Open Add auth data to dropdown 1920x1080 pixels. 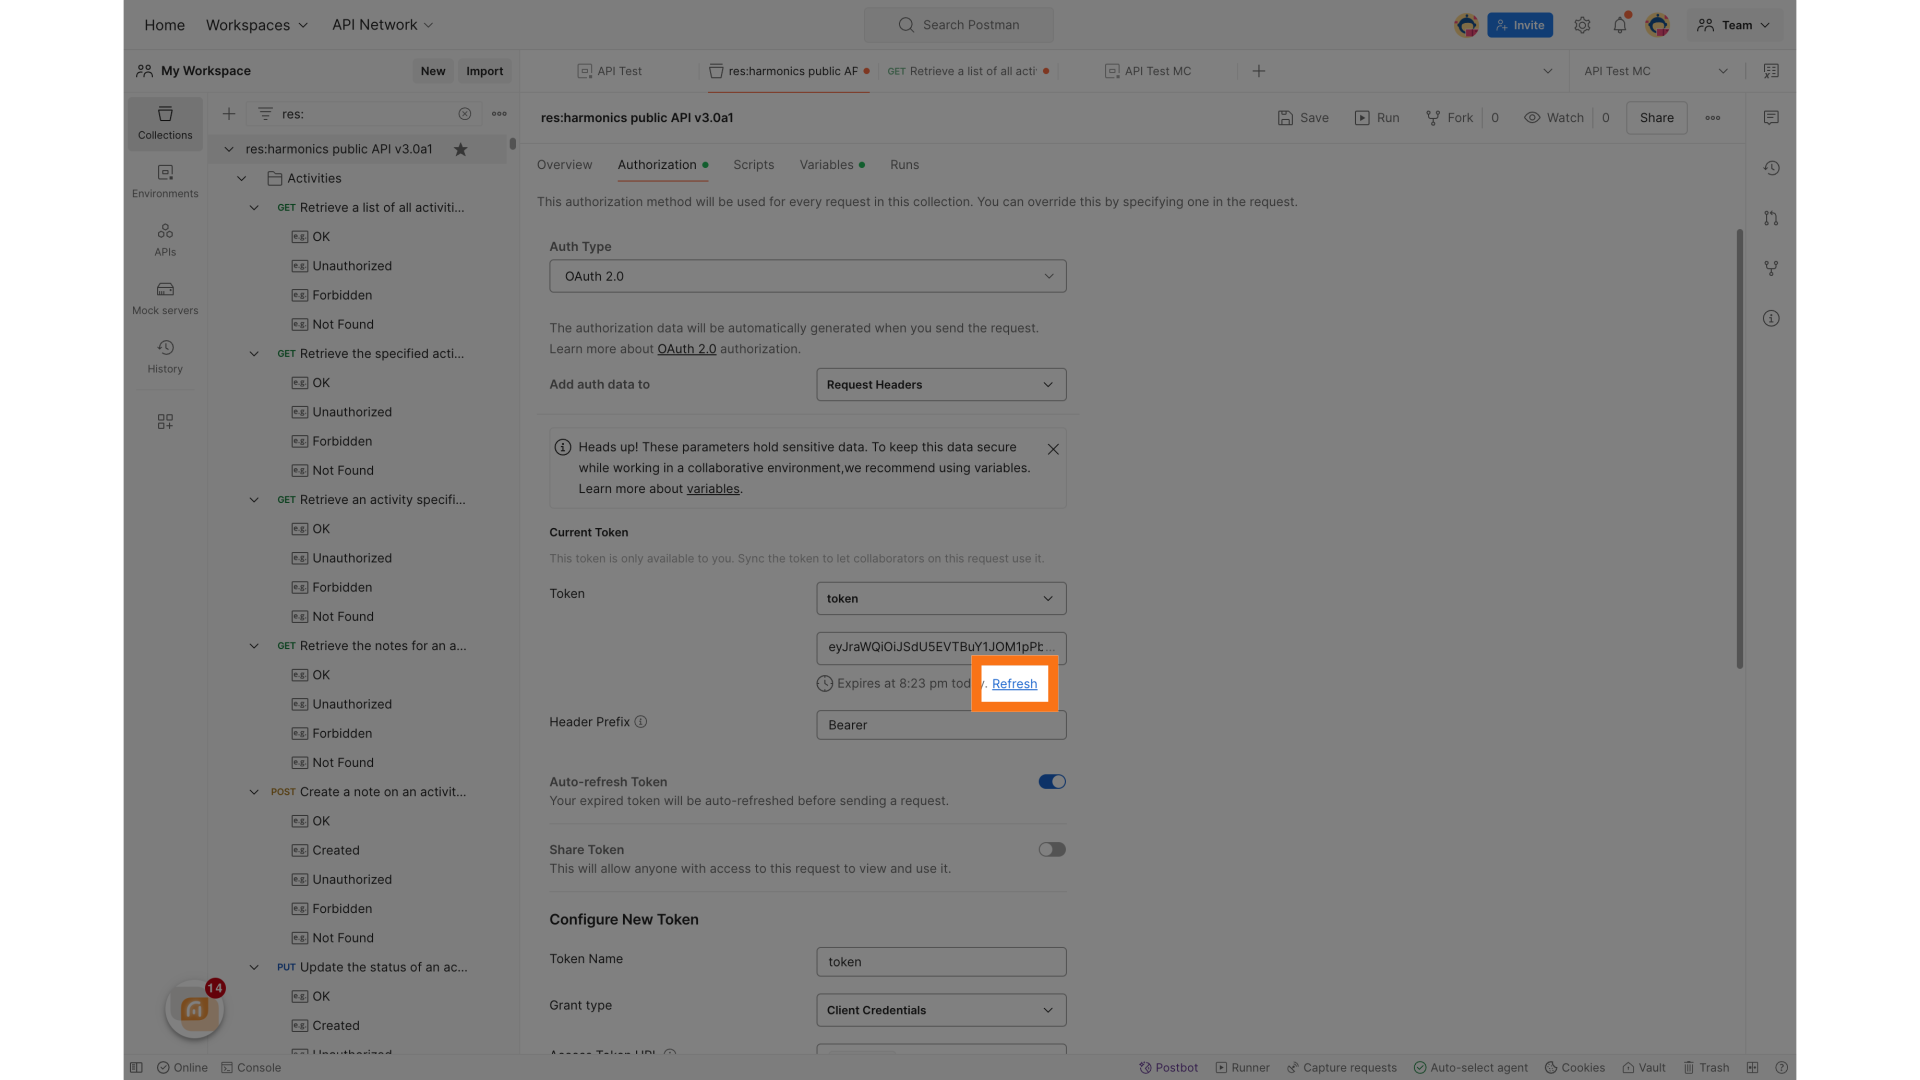coord(941,385)
